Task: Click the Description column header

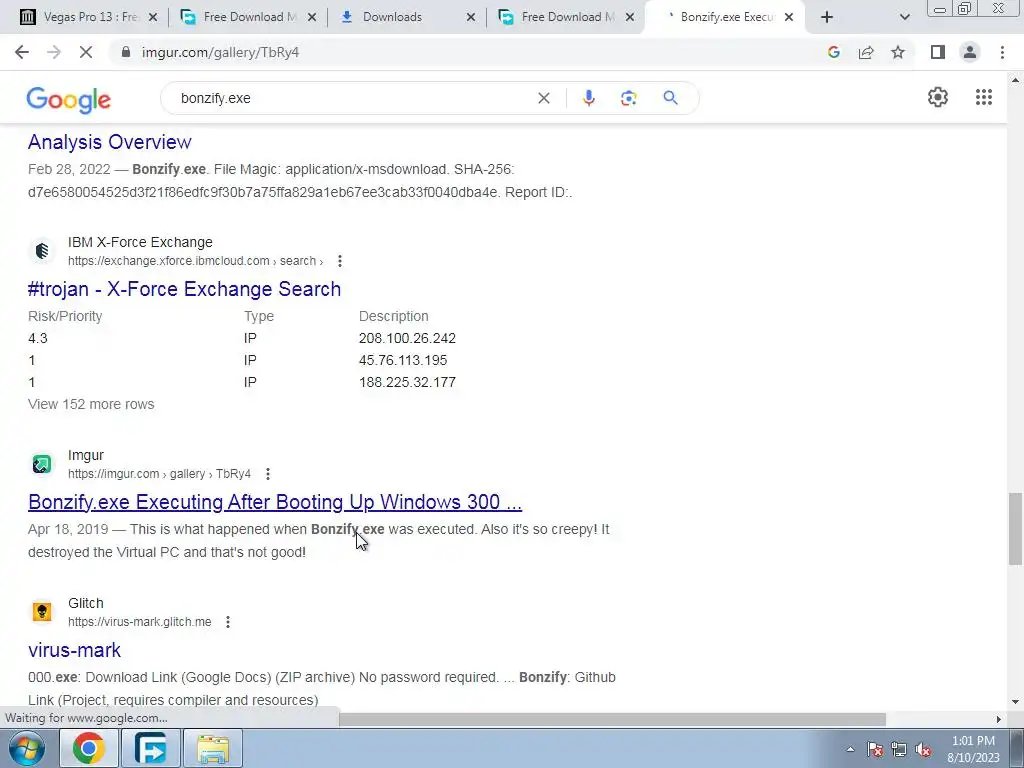Action: coord(394,316)
